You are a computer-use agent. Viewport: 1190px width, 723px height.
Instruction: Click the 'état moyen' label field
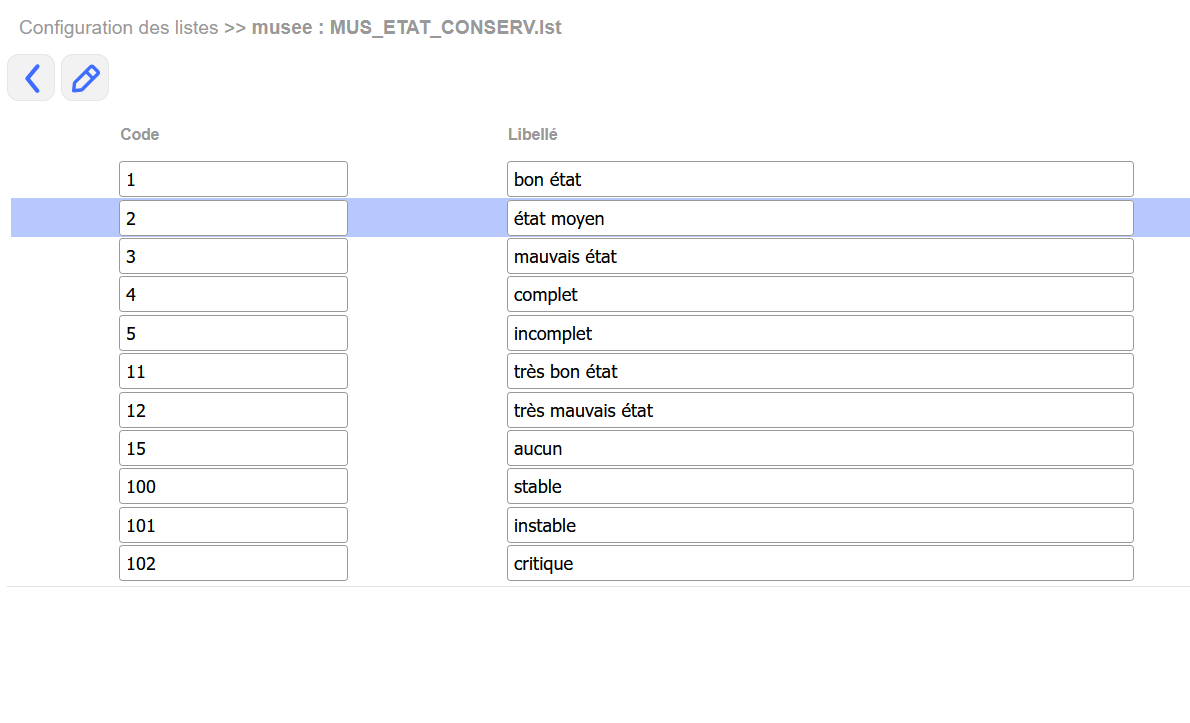pyautogui.click(x=820, y=218)
